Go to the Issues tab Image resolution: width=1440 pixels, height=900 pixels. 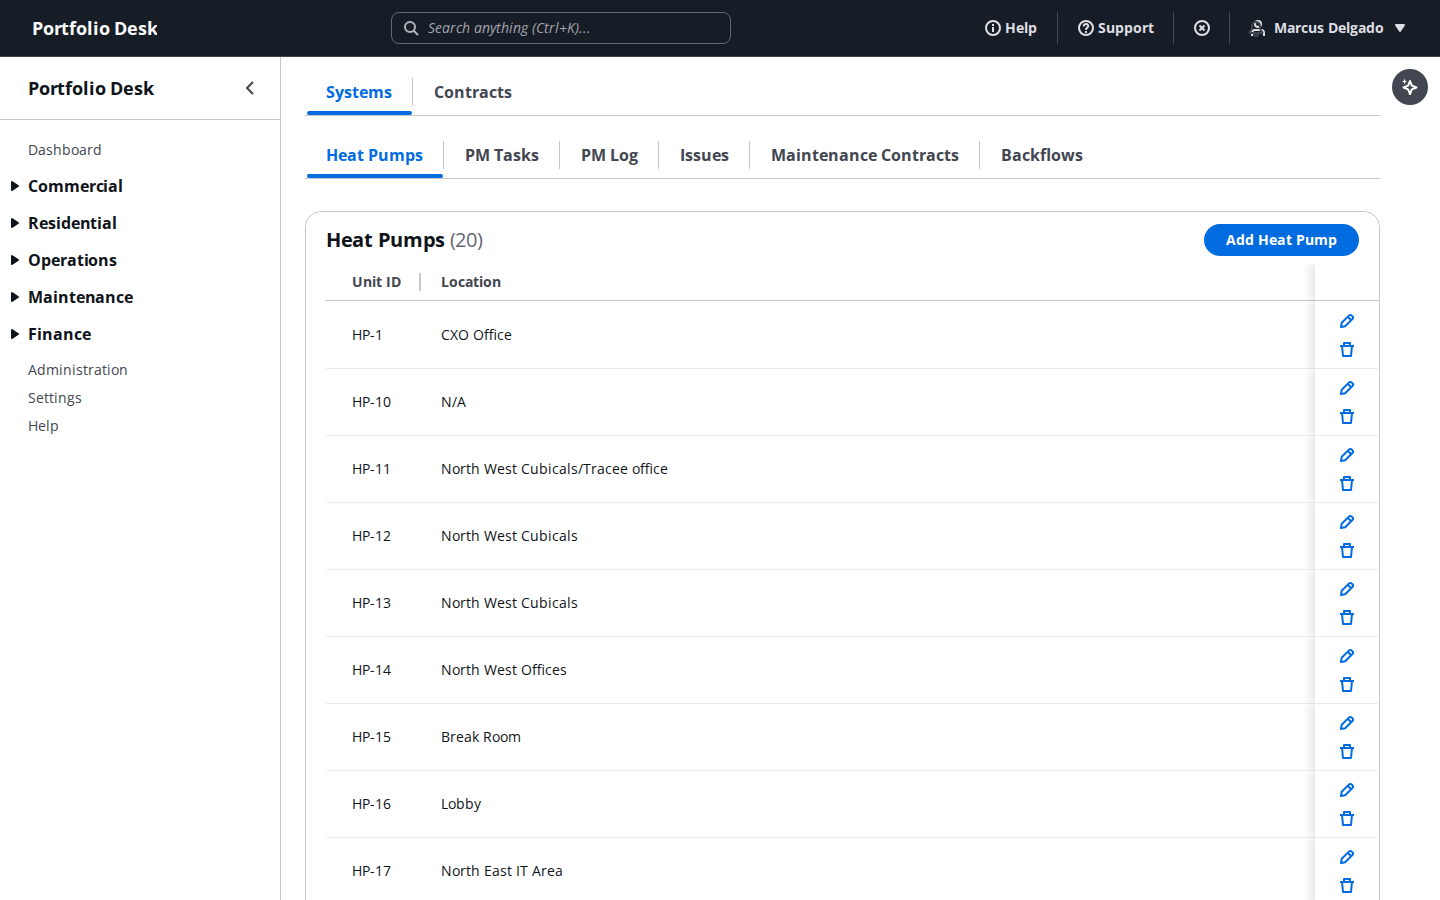(x=704, y=155)
